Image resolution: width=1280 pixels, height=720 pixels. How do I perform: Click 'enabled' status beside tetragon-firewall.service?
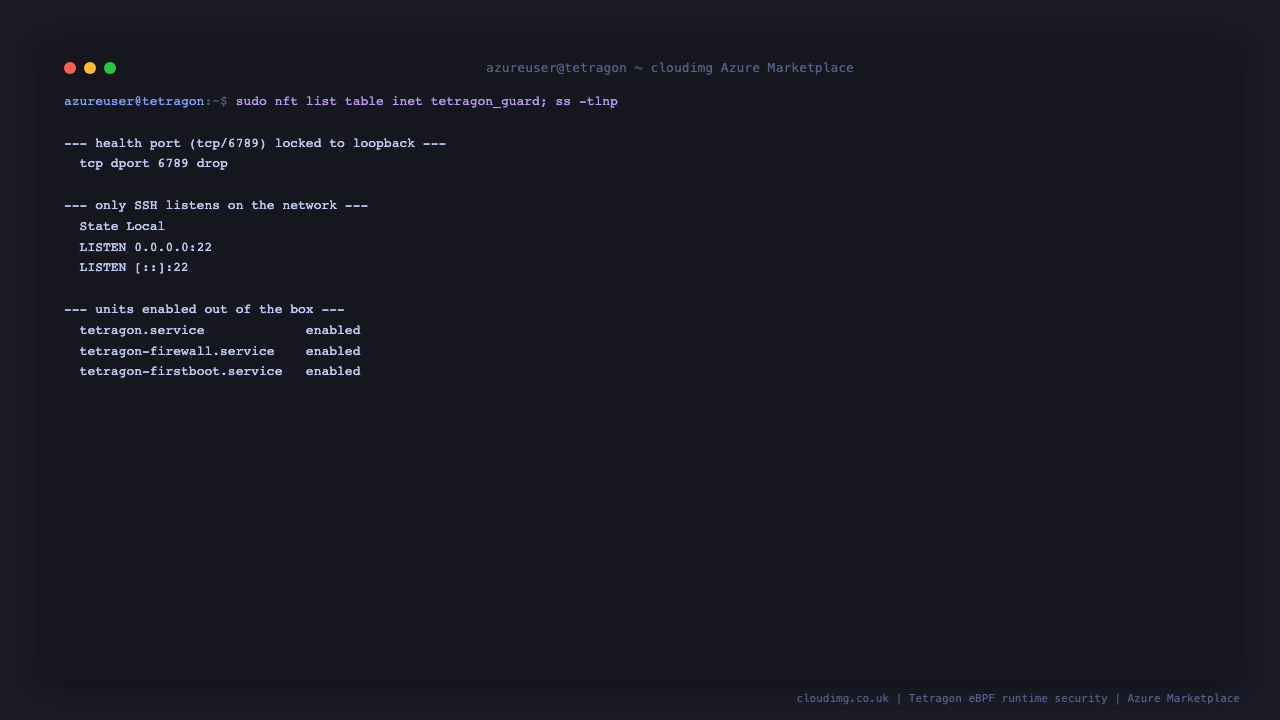333,351
